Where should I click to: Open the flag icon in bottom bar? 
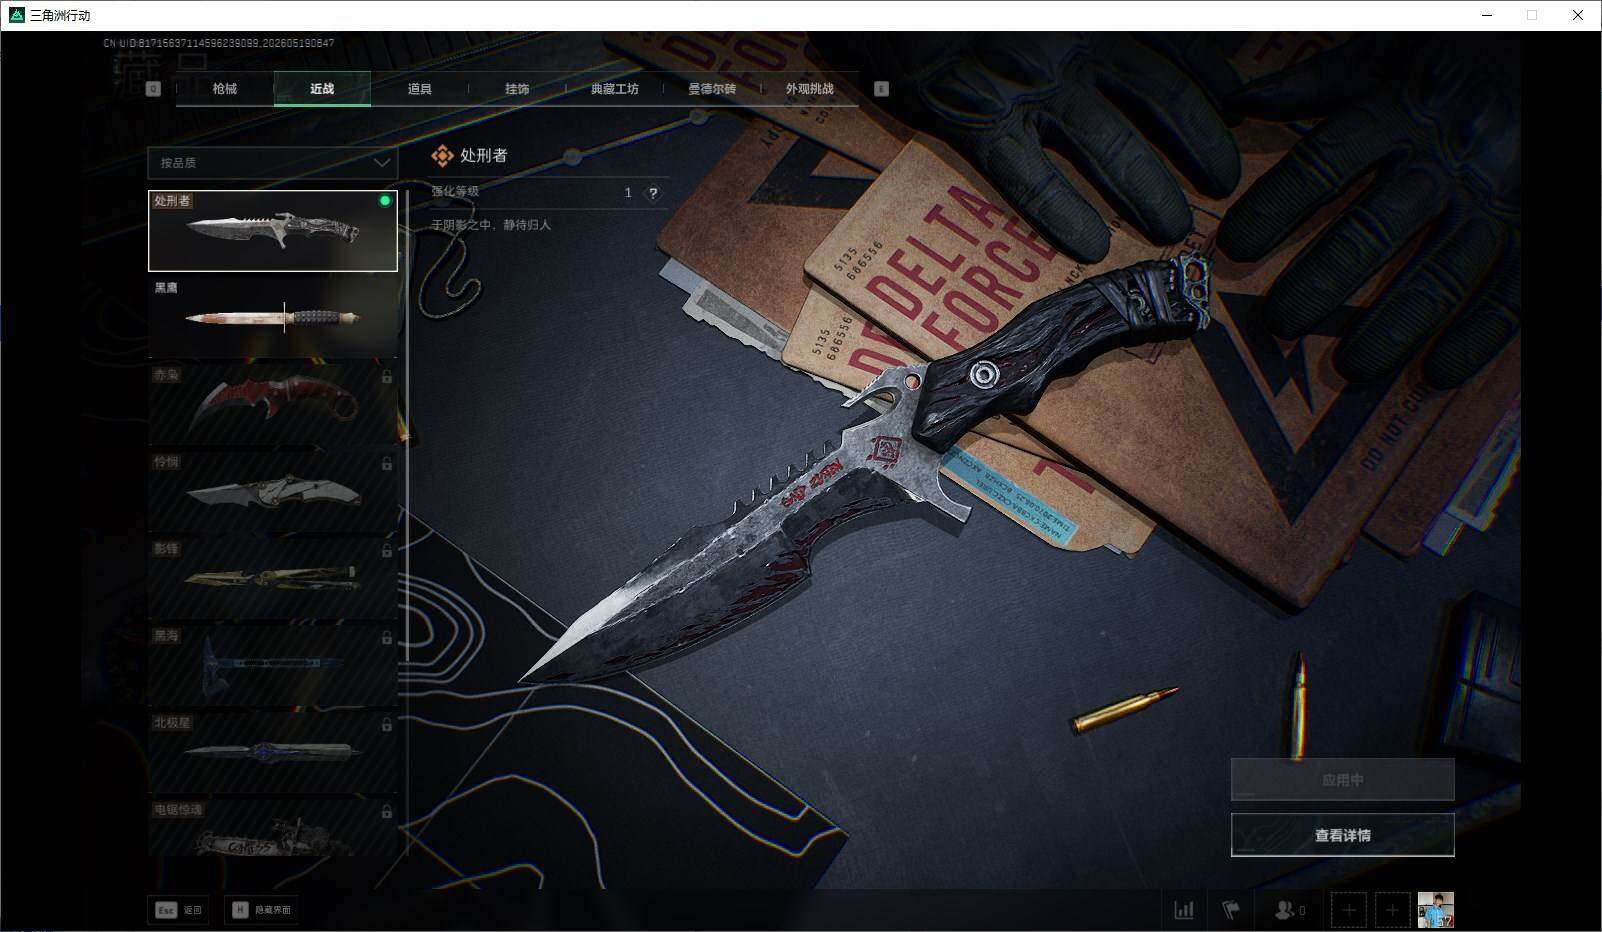coord(1231,910)
